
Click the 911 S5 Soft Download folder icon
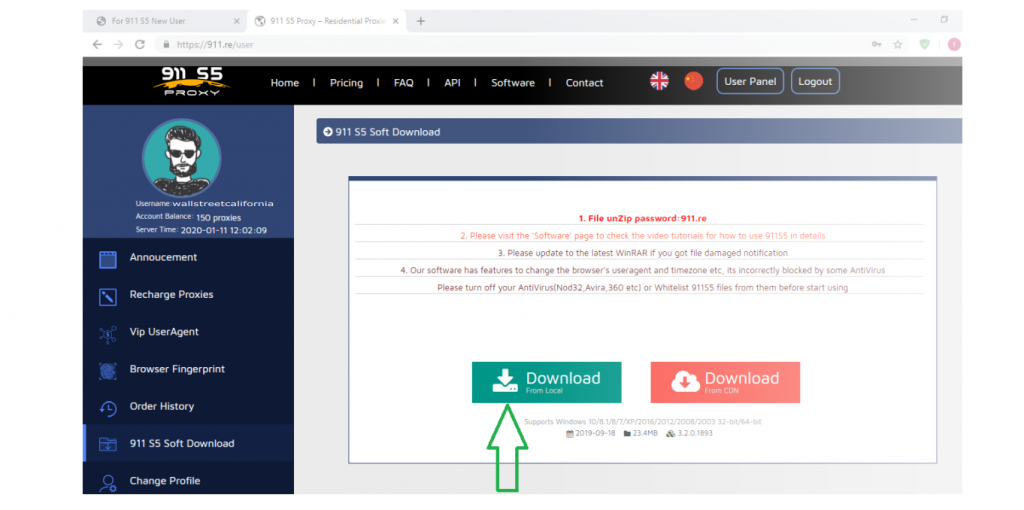pos(108,445)
